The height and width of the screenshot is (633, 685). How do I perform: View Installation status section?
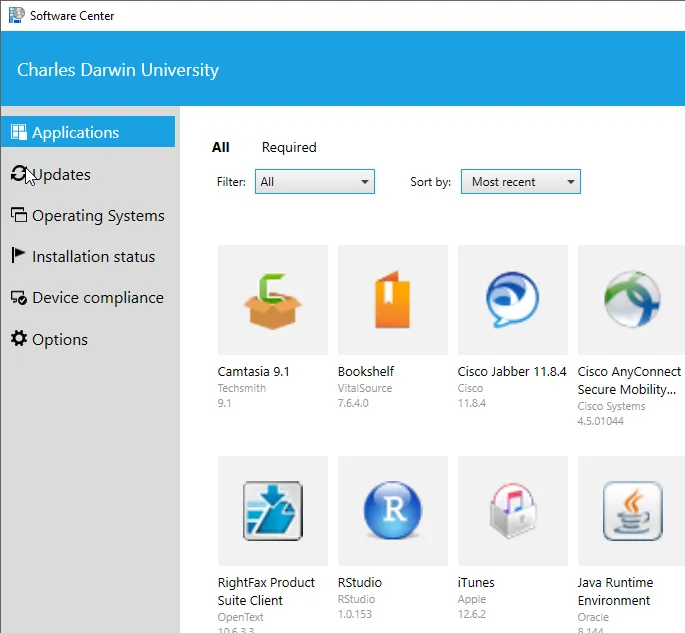pyautogui.click(x=93, y=256)
